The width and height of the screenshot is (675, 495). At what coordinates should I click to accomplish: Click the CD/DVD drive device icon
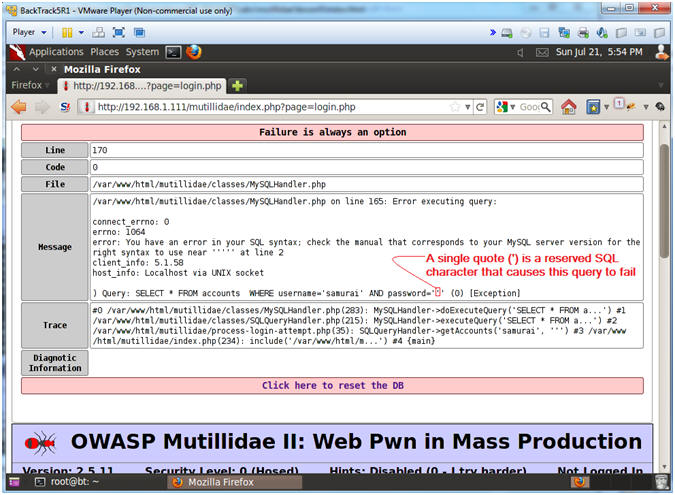click(x=526, y=33)
